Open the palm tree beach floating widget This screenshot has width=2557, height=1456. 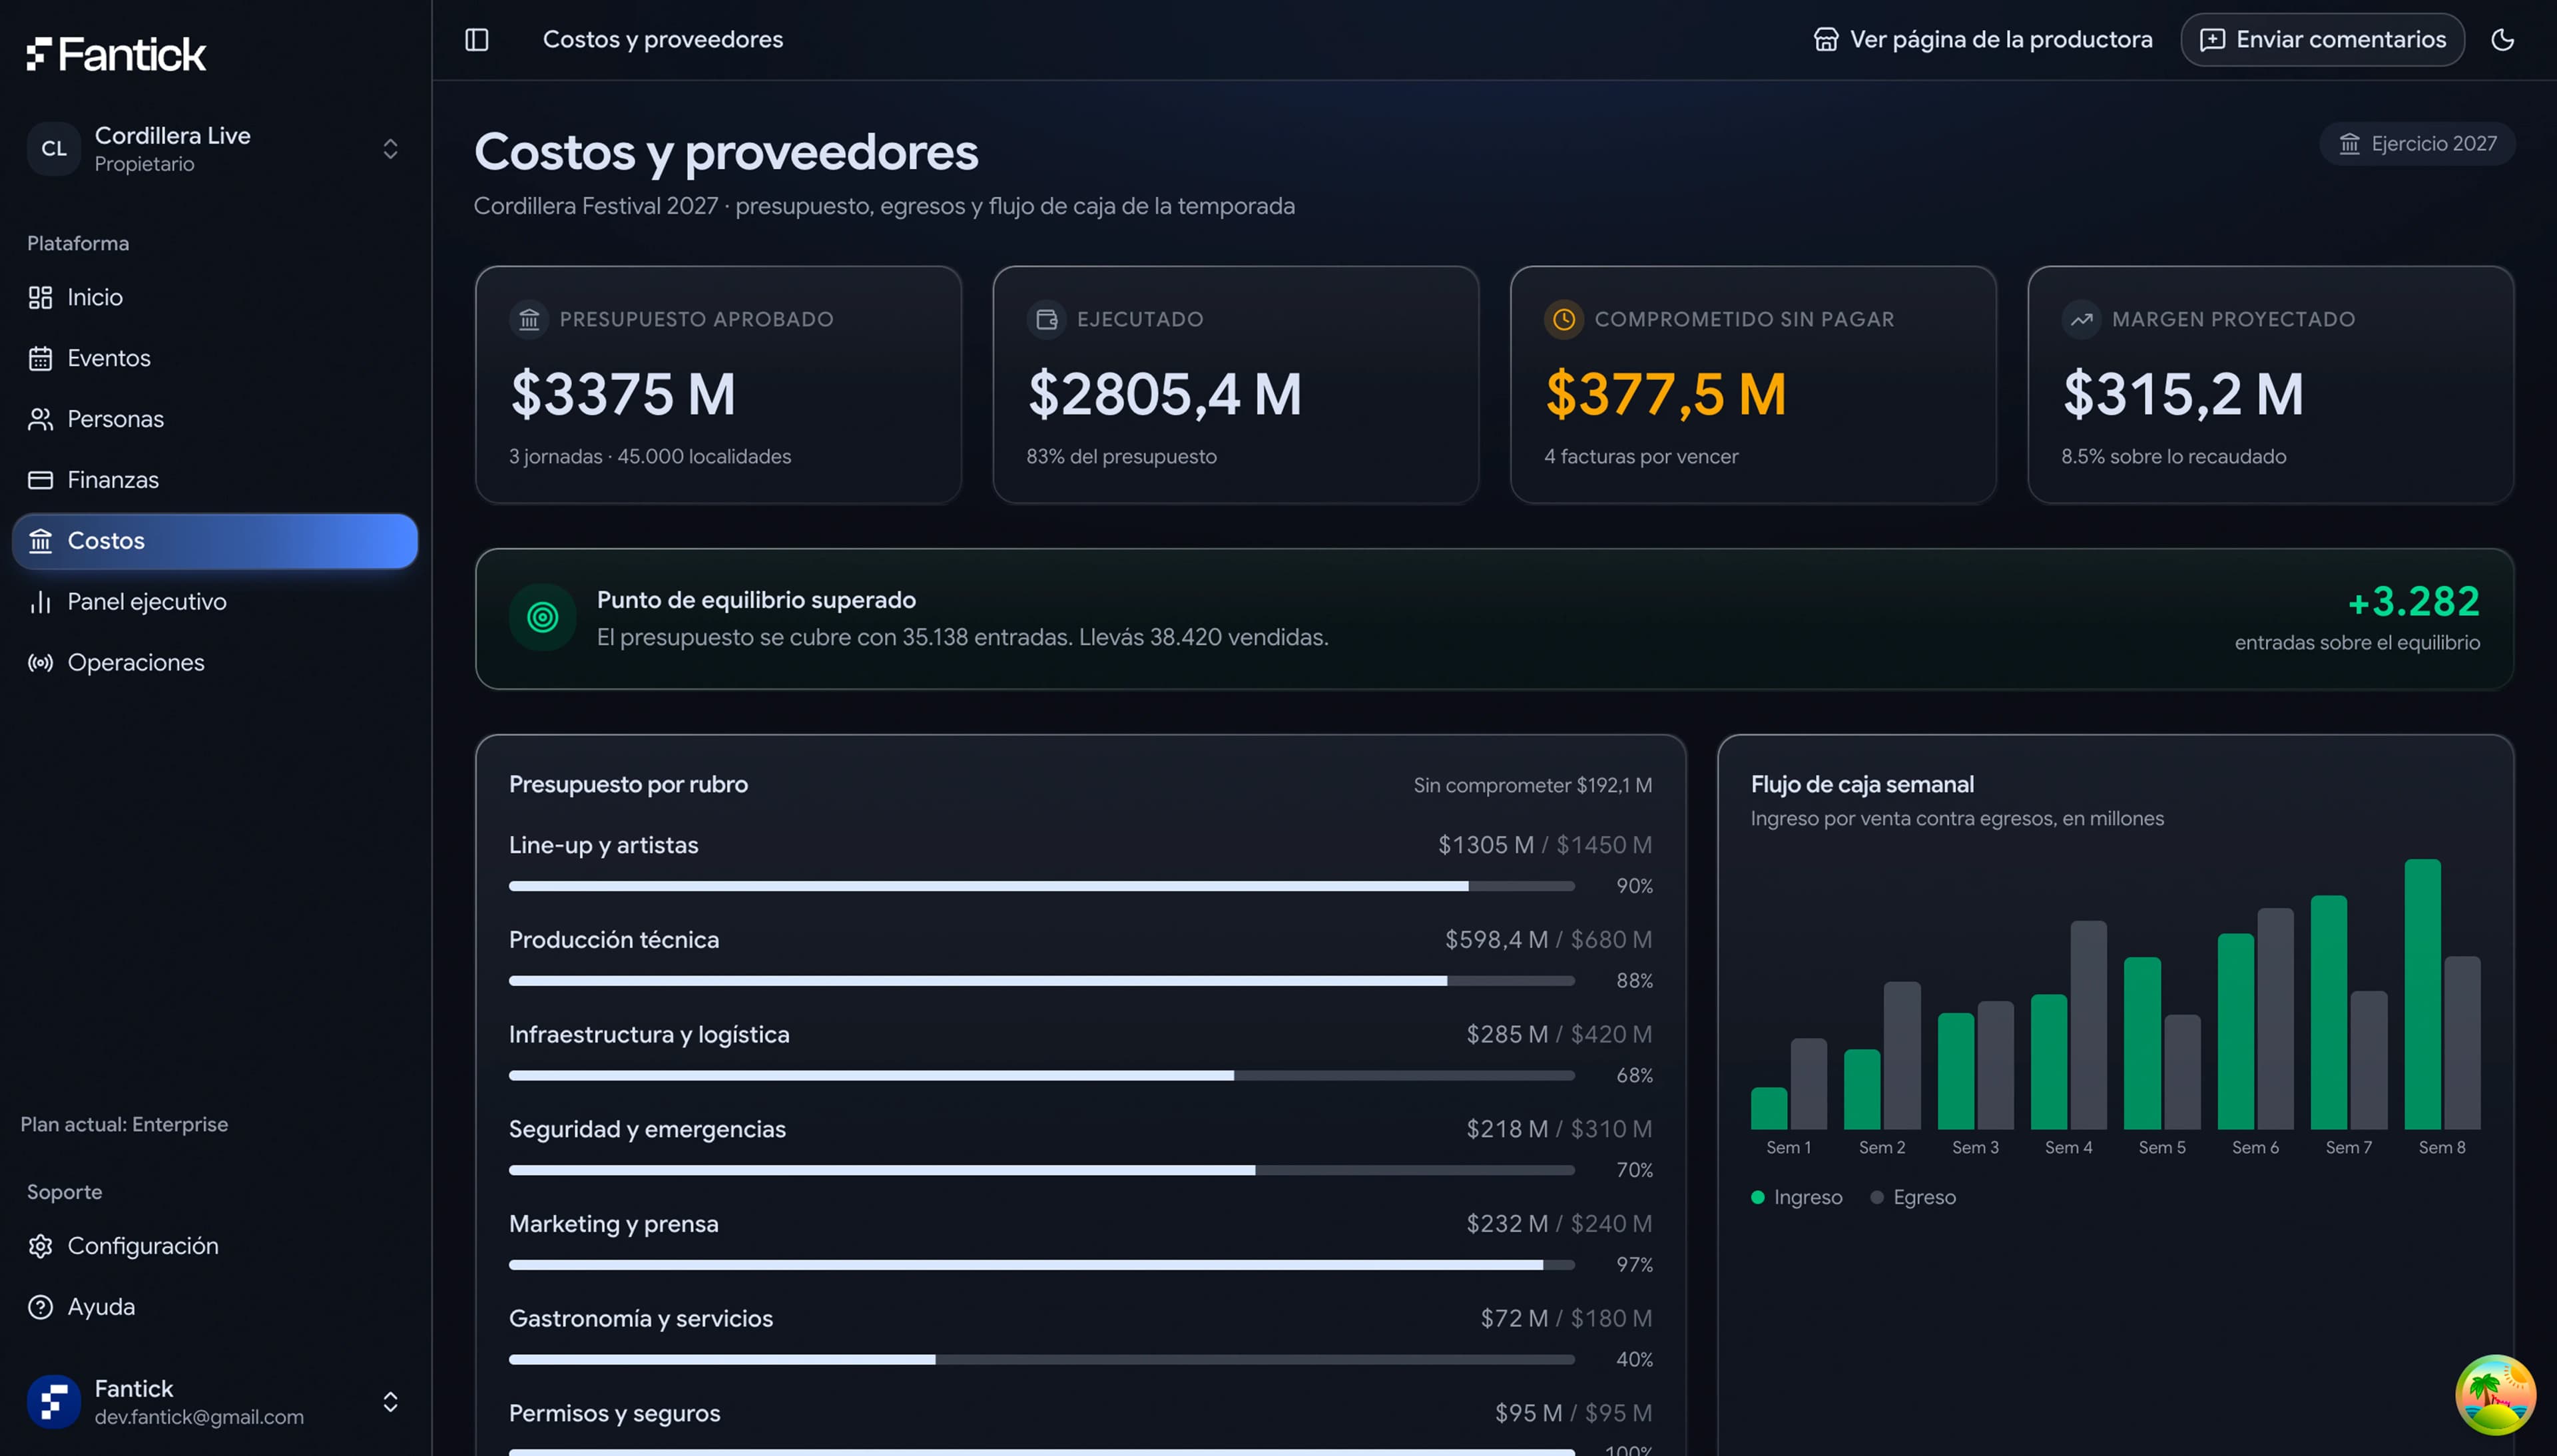pyautogui.click(x=2495, y=1394)
